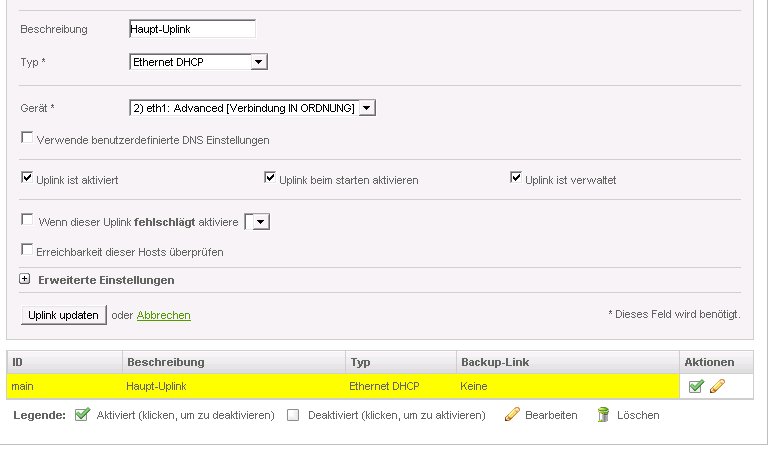Image resolution: width=775 pixels, height=450 pixels.
Task: Enable benutzerdefinierte DNS Einstellungen checkbox
Action: click(x=27, y=139)
